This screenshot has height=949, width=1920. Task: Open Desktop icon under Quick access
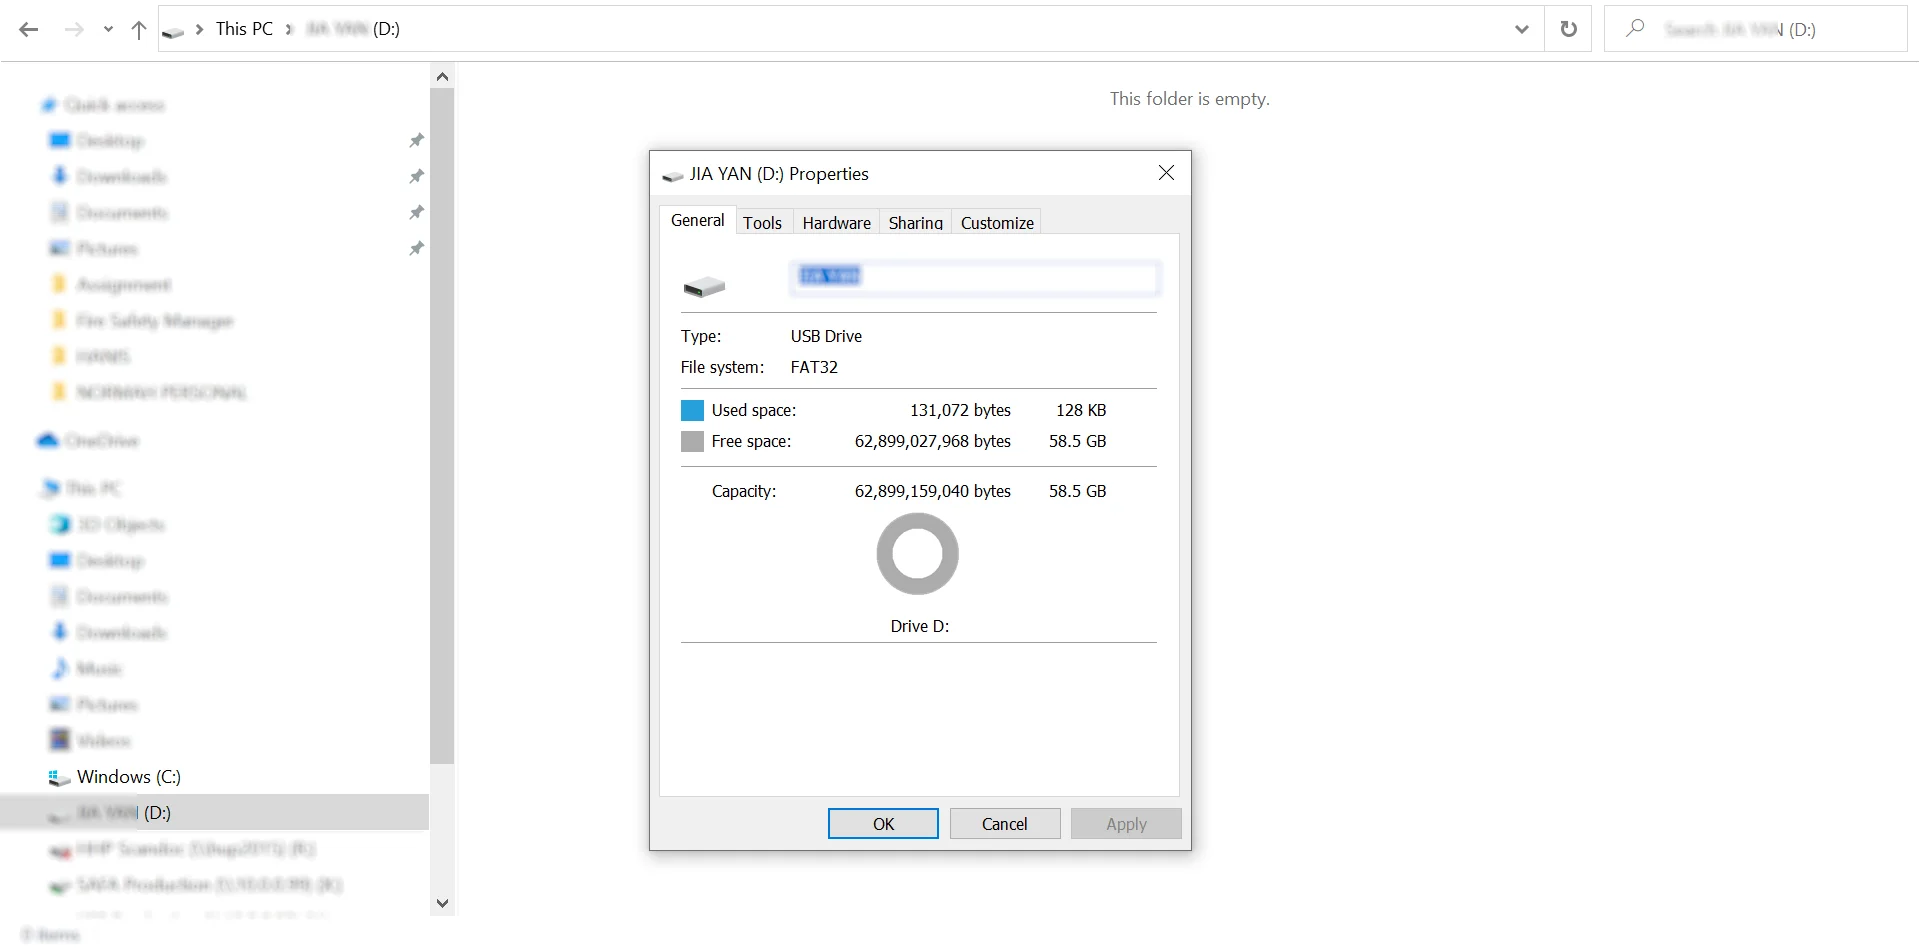pyautogui.click(x=60, y=141)
